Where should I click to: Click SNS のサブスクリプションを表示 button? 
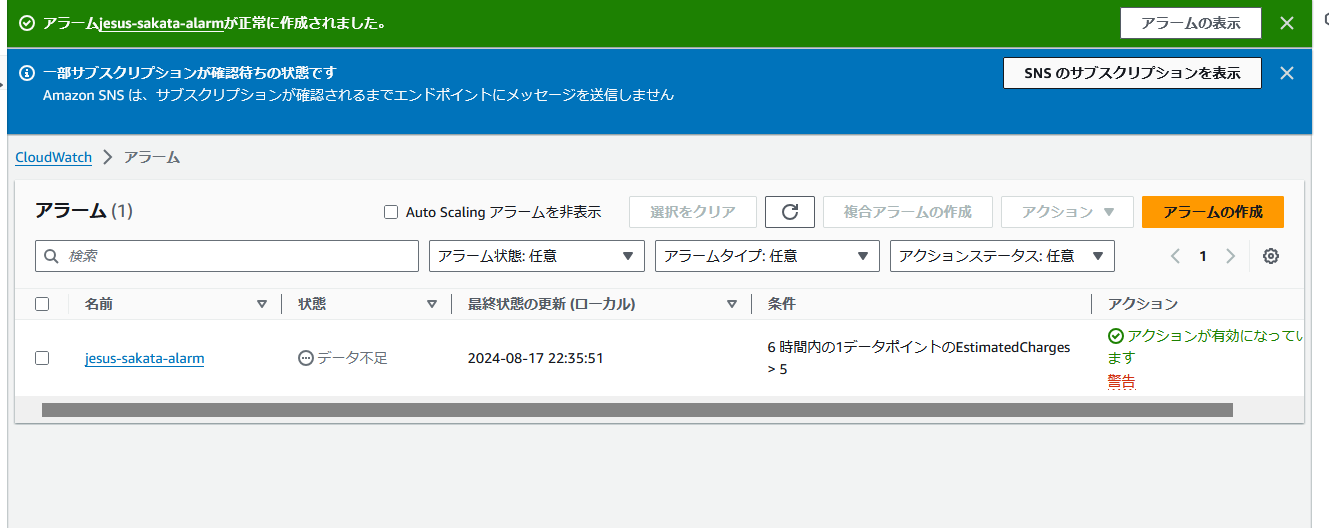point(1132,73)
